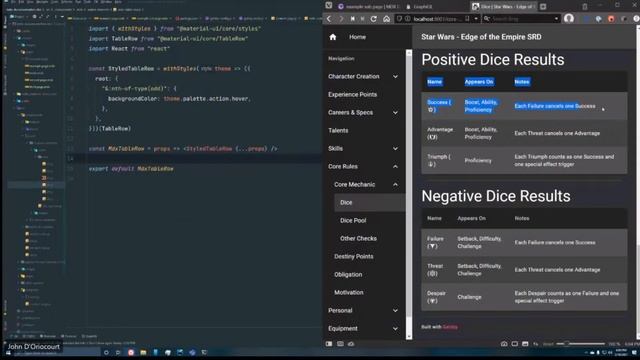Bookmark the current page
This screenshot has width=640, height=360.
(467, 19)
